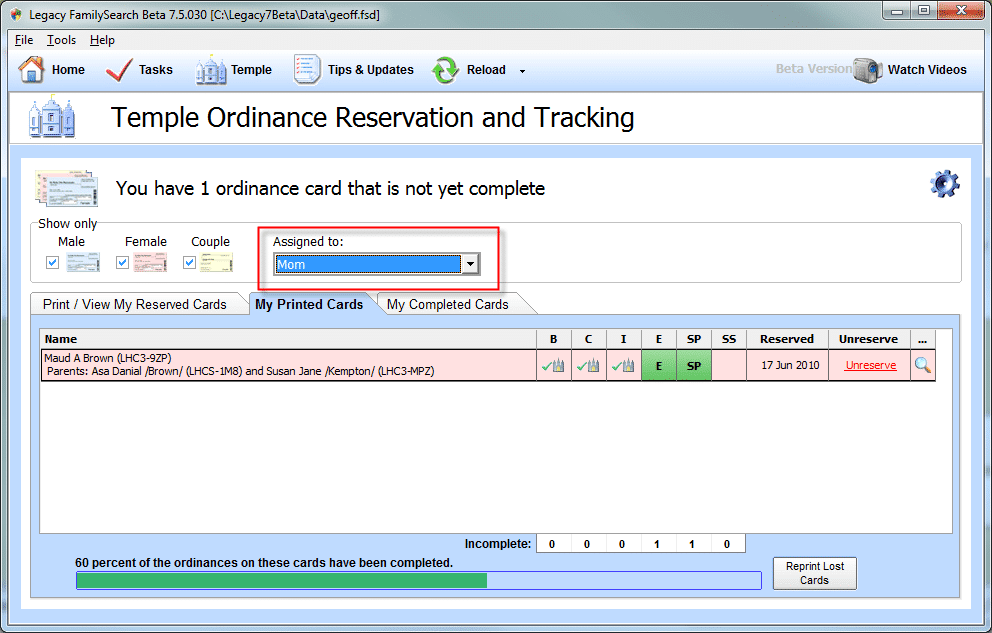Viewport: 992px width, 633px height.
Task: Click the B column header
Action: click(x=554, y=339)
